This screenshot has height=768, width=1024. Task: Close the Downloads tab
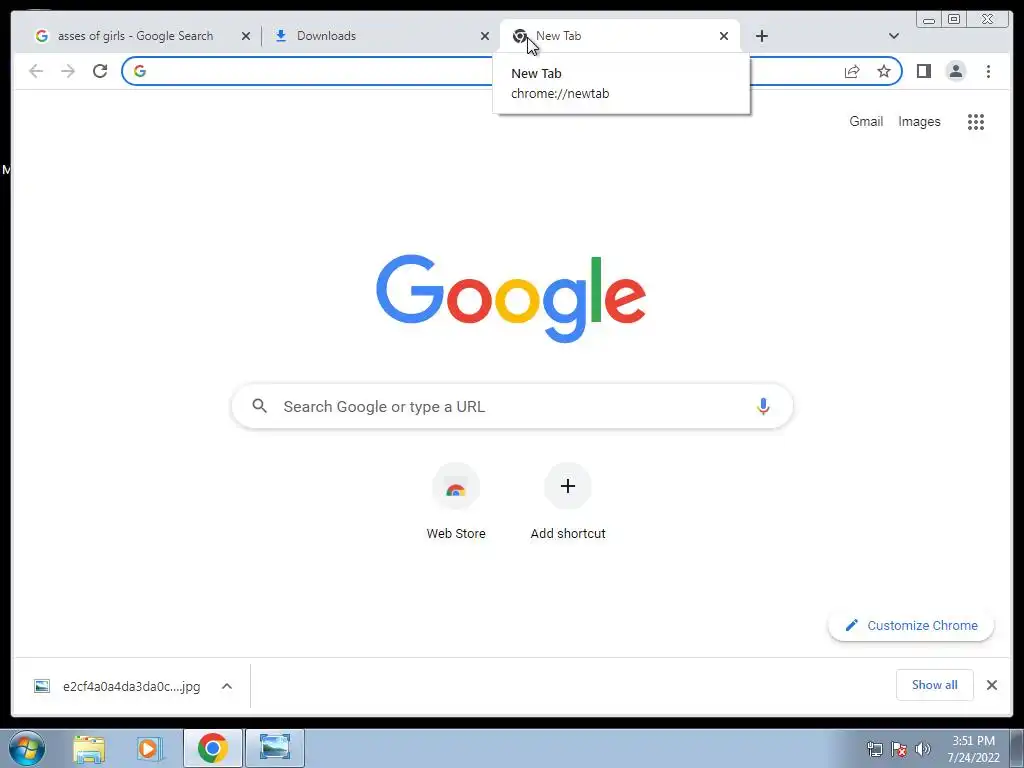(x=485, y=36)
